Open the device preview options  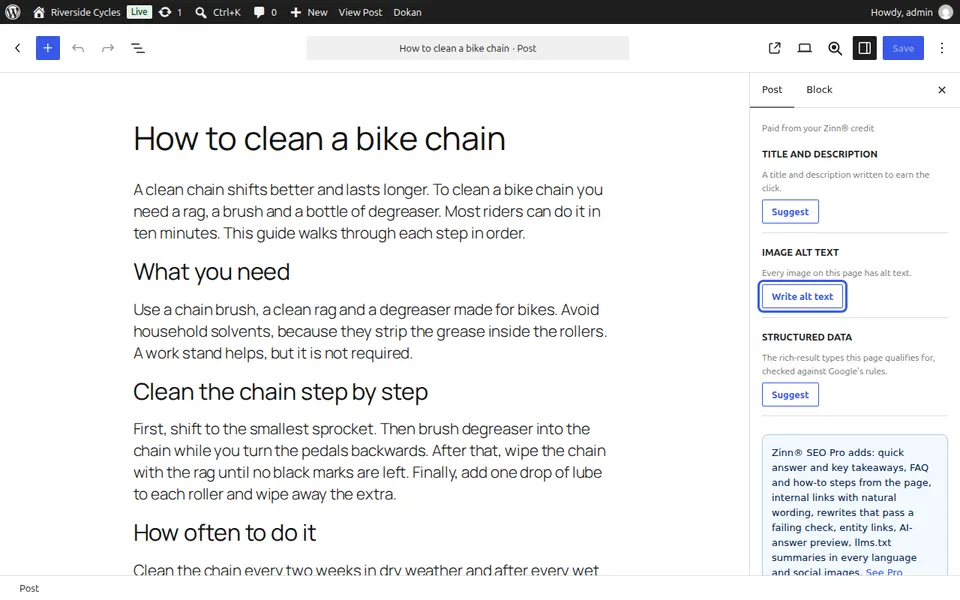[804, 48]
